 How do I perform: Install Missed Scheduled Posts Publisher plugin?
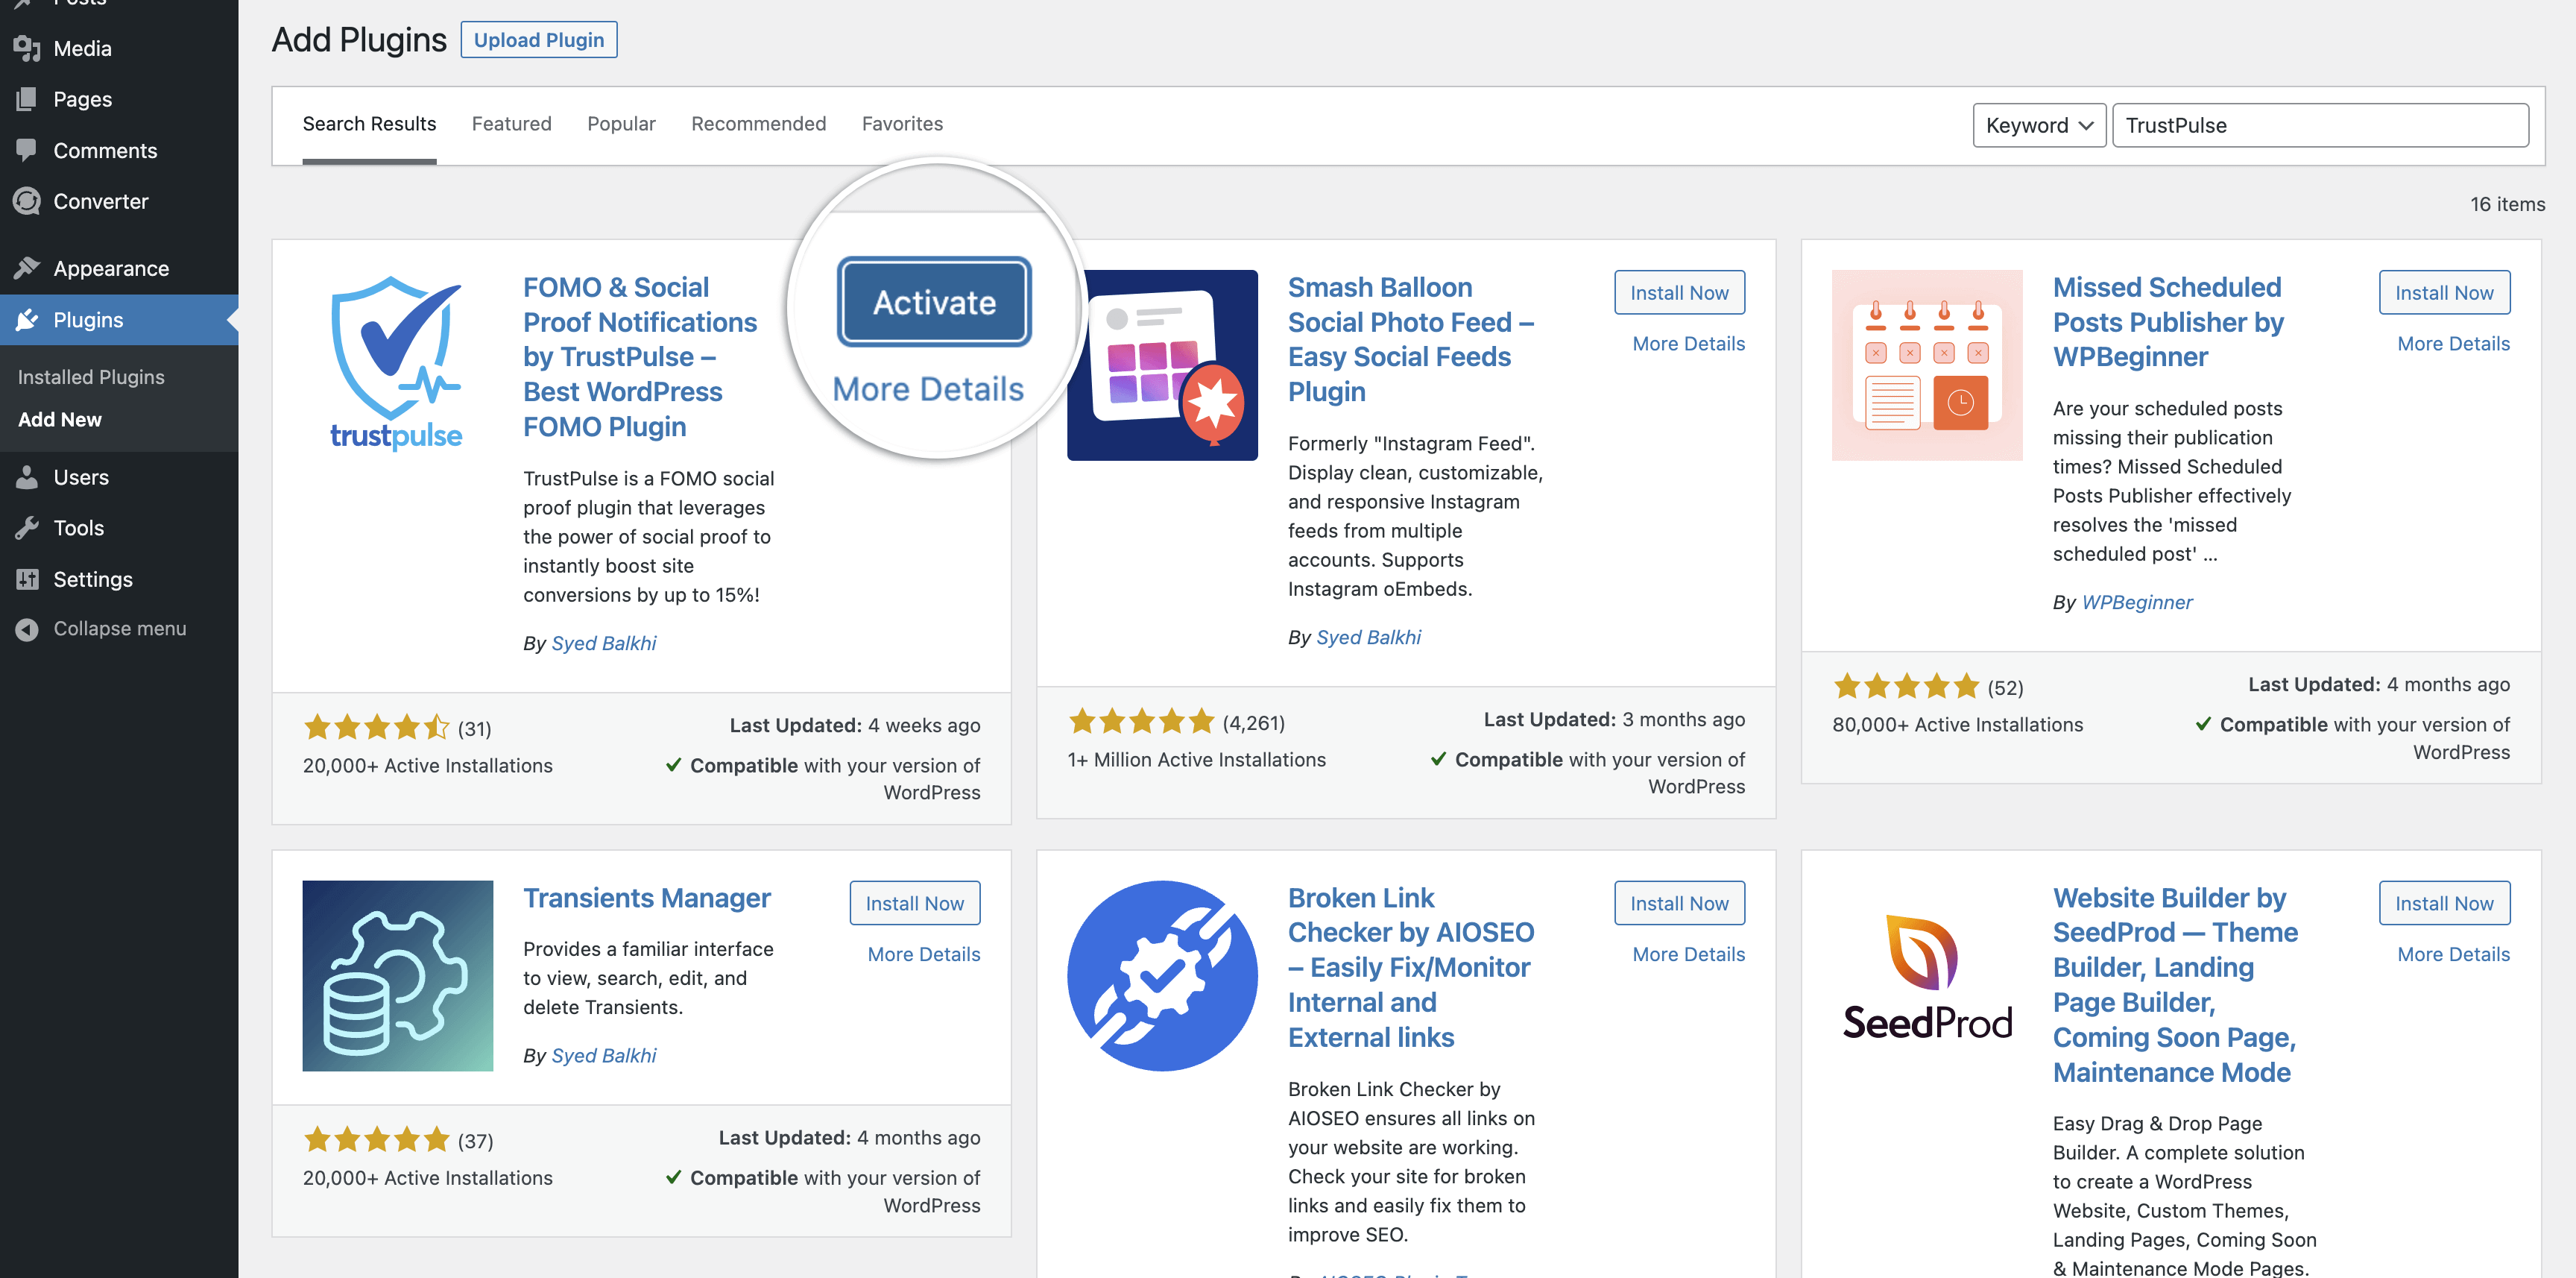click(2444, 292)
